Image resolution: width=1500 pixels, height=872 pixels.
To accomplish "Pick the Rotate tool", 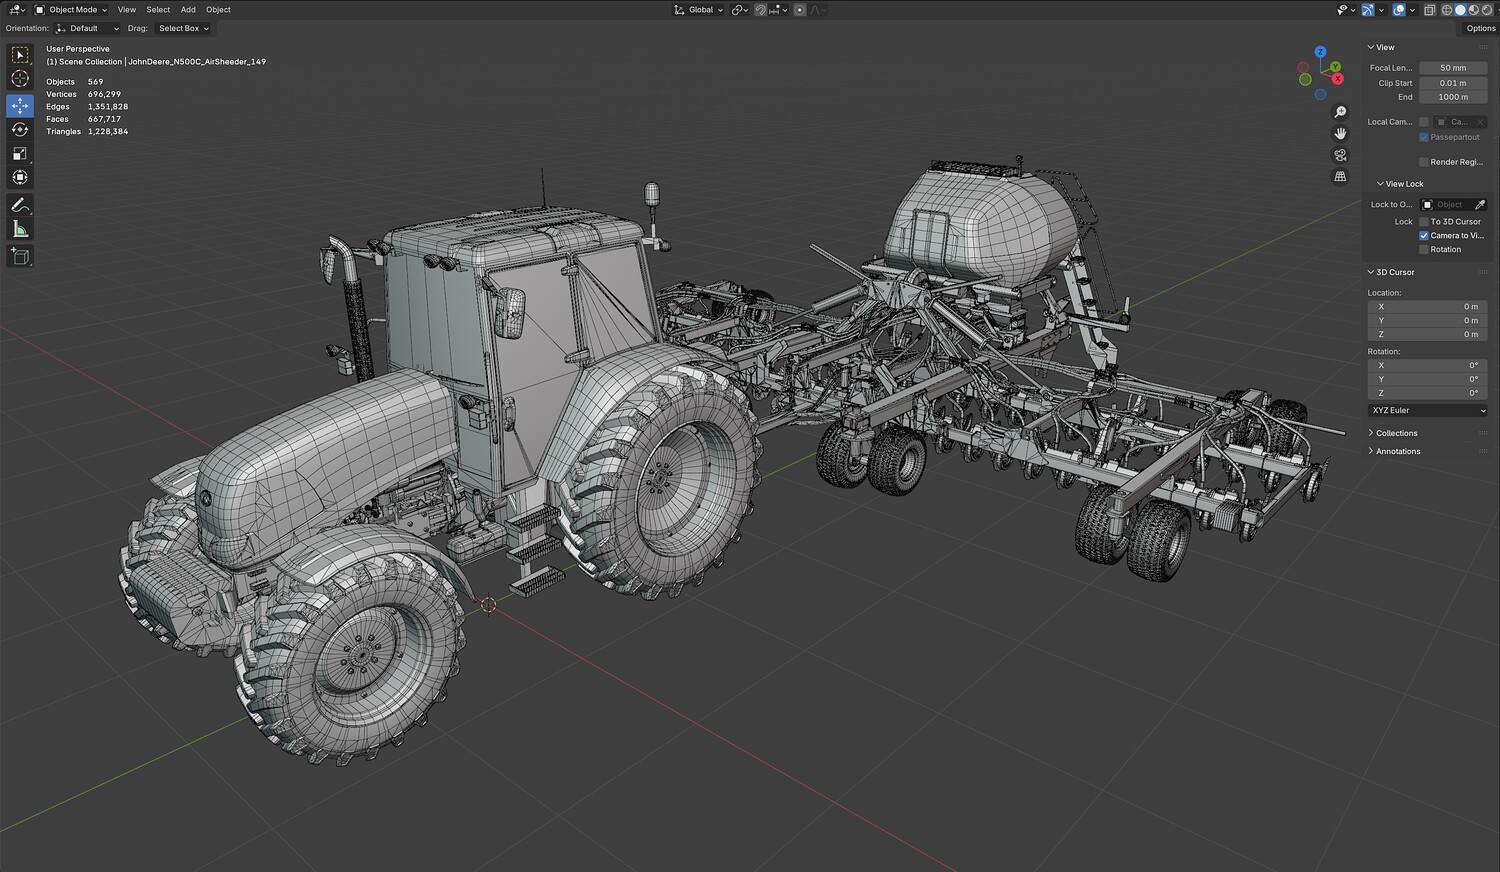I will [x=20, y=129].
